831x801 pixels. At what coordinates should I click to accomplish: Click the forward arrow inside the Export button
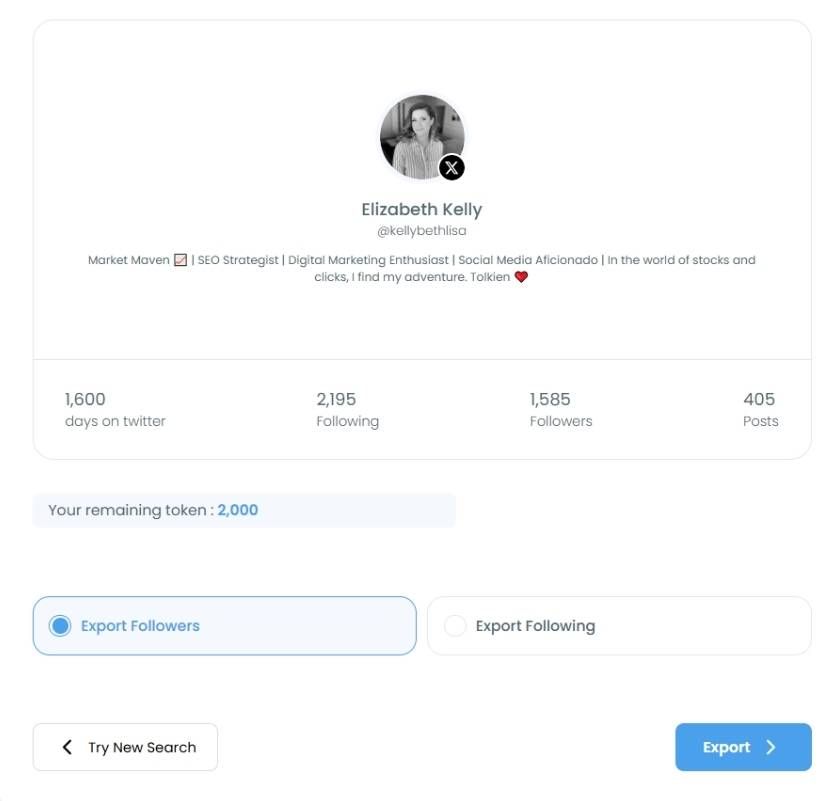pos(770,747)
